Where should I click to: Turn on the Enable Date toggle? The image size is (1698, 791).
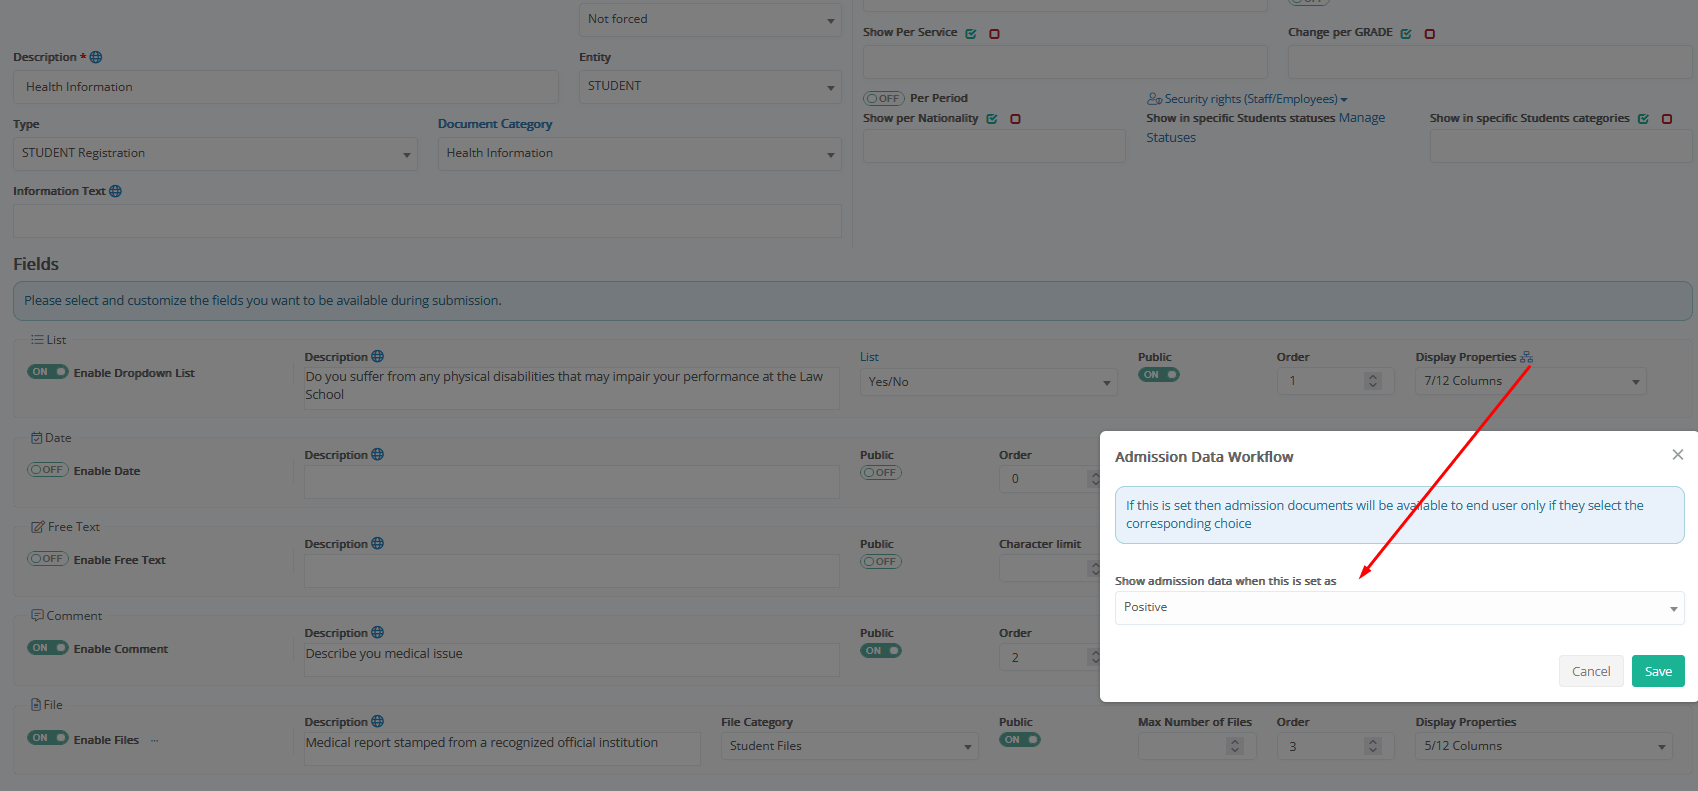click(47, 470)
